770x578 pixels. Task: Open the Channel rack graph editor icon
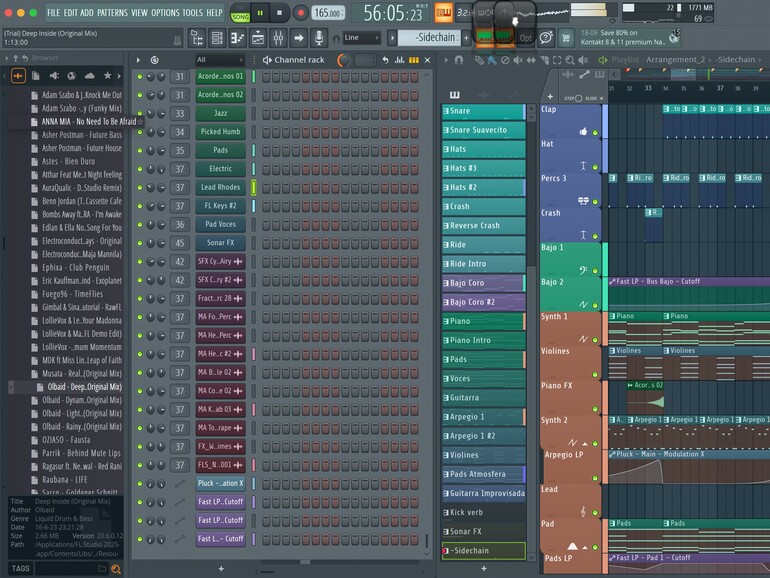[x=400, y=60]
